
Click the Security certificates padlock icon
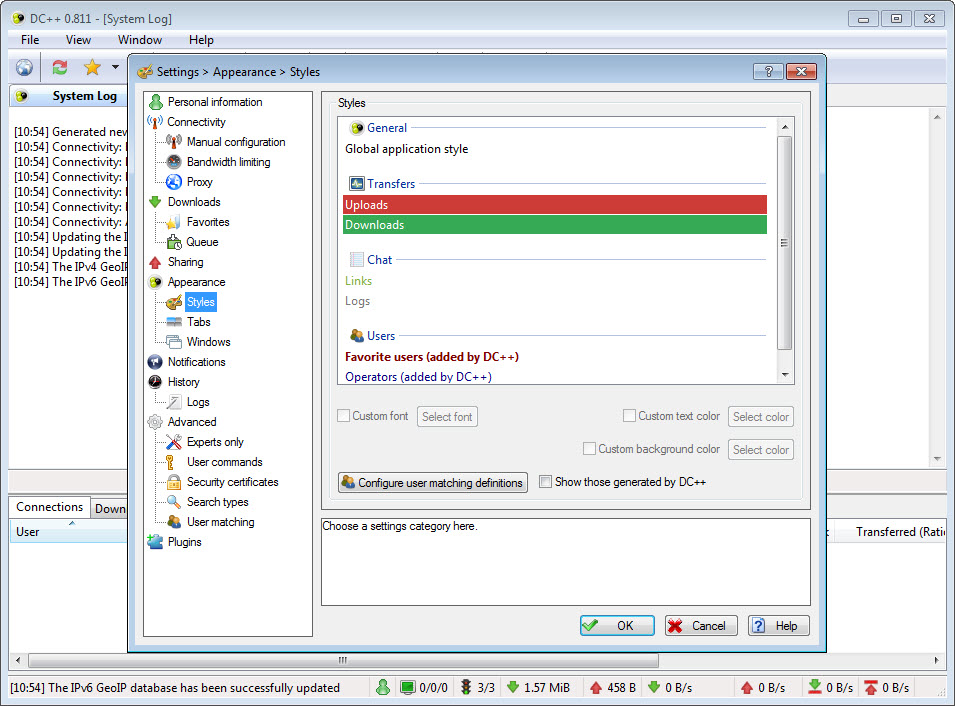pyautogui.click(x=174, y=482)
